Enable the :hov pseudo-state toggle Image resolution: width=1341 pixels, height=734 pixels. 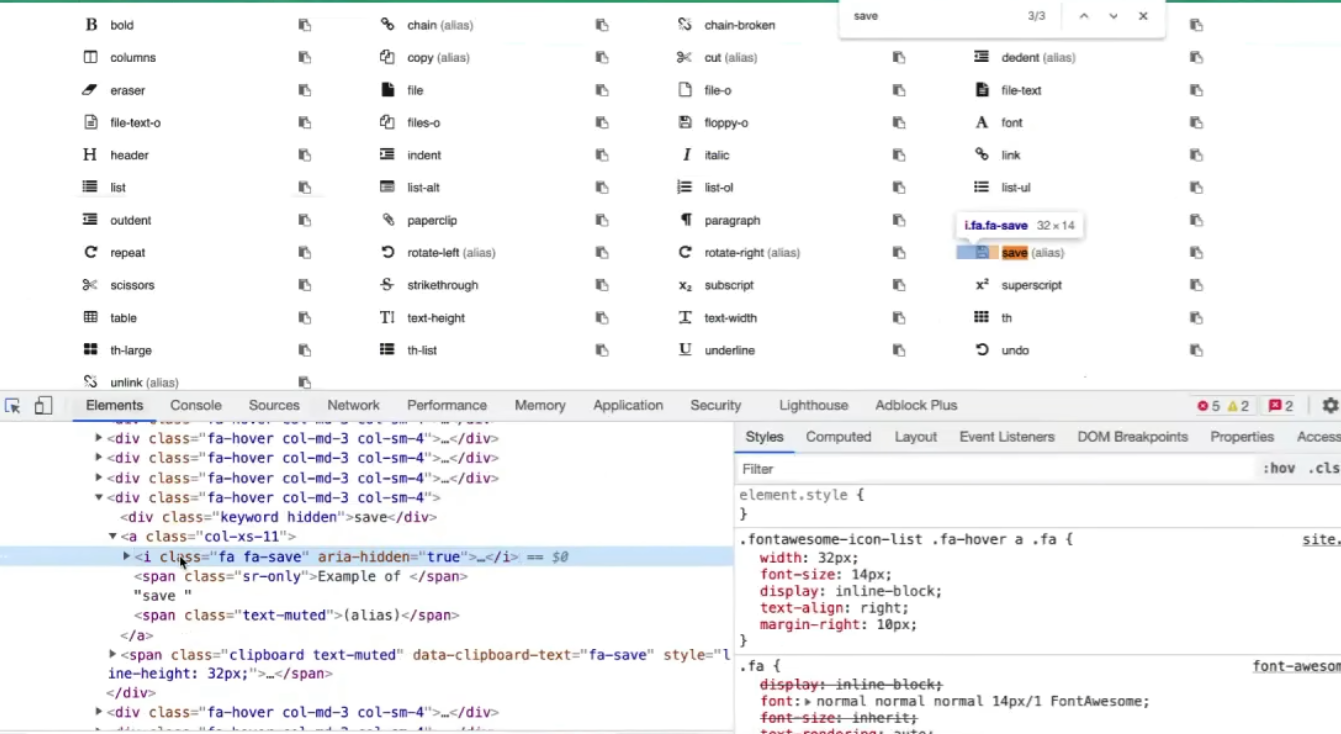(1280, 468)
